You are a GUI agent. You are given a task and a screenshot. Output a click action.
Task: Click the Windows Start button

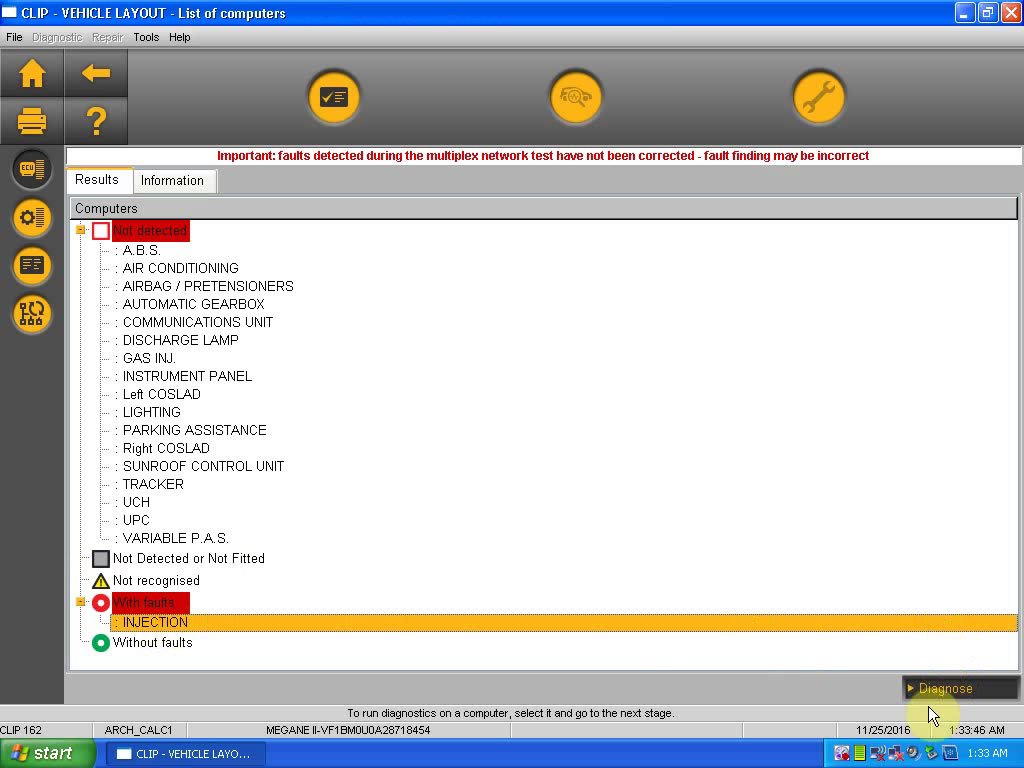coord(47,752)
